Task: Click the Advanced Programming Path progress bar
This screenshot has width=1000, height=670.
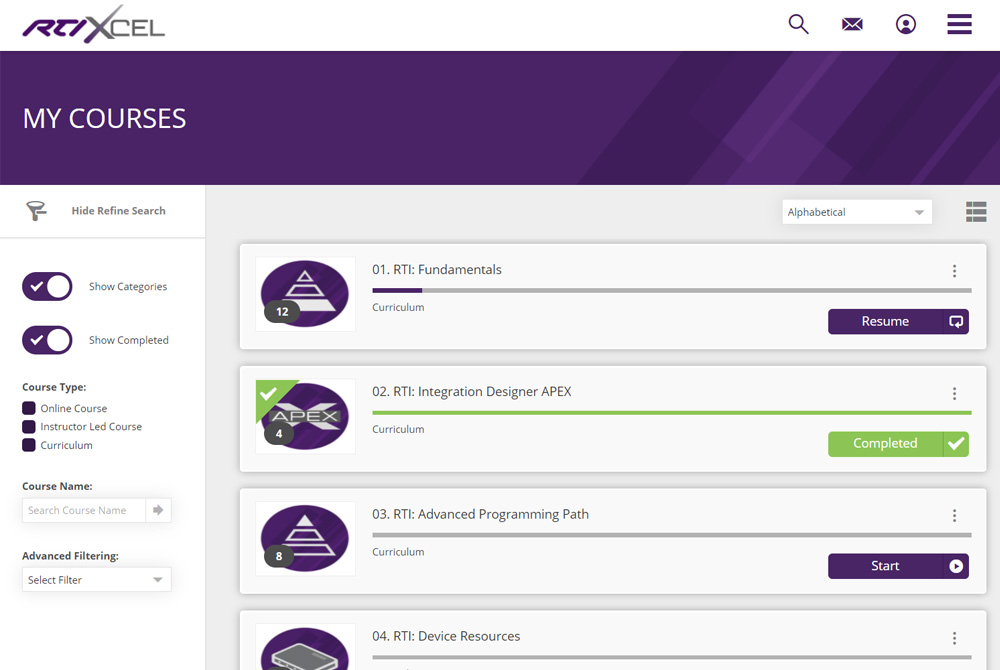Action: point(672,535)
